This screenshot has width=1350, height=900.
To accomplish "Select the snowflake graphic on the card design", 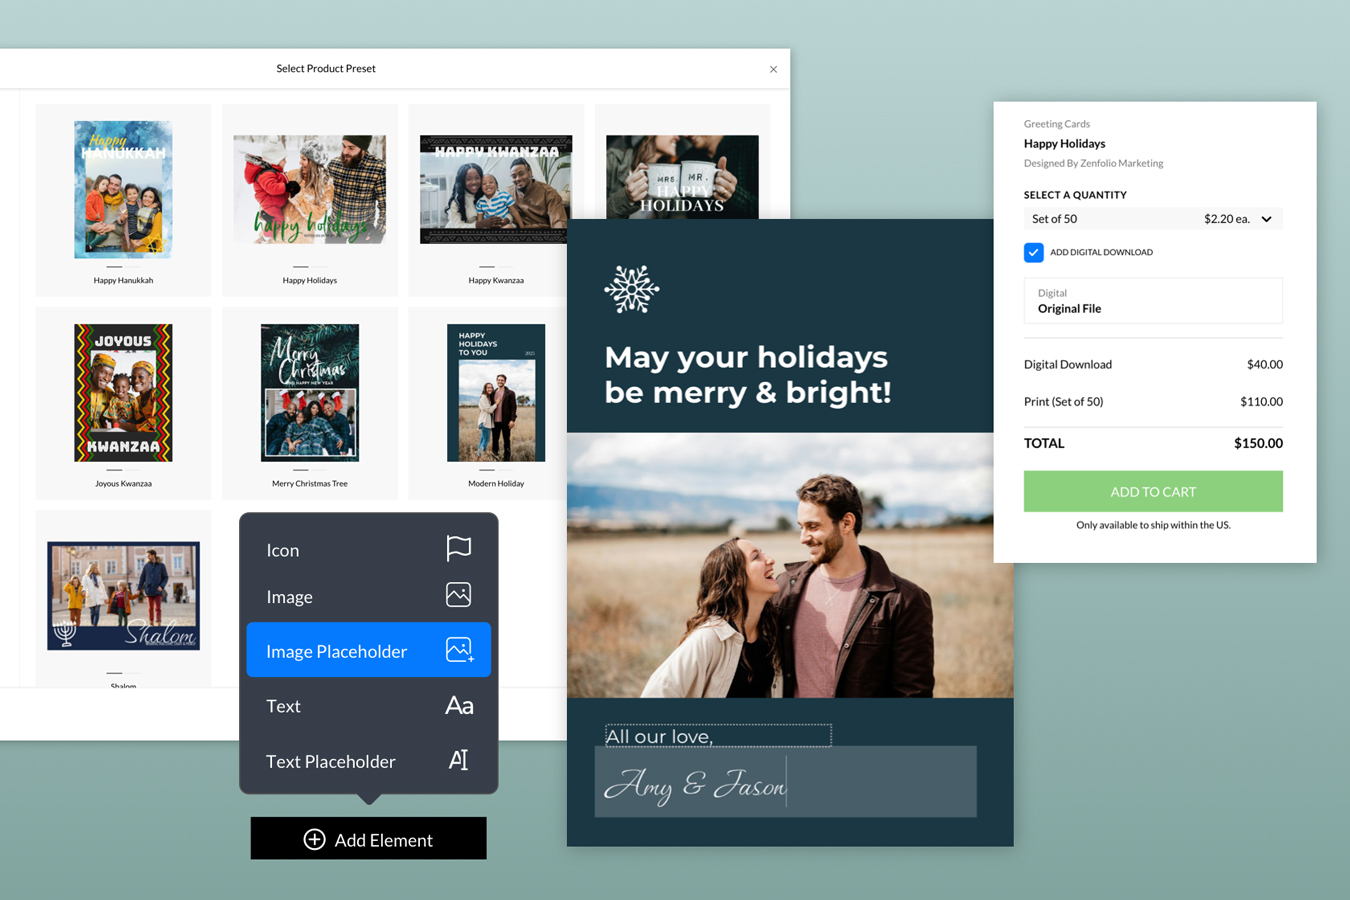I will 632,288.
